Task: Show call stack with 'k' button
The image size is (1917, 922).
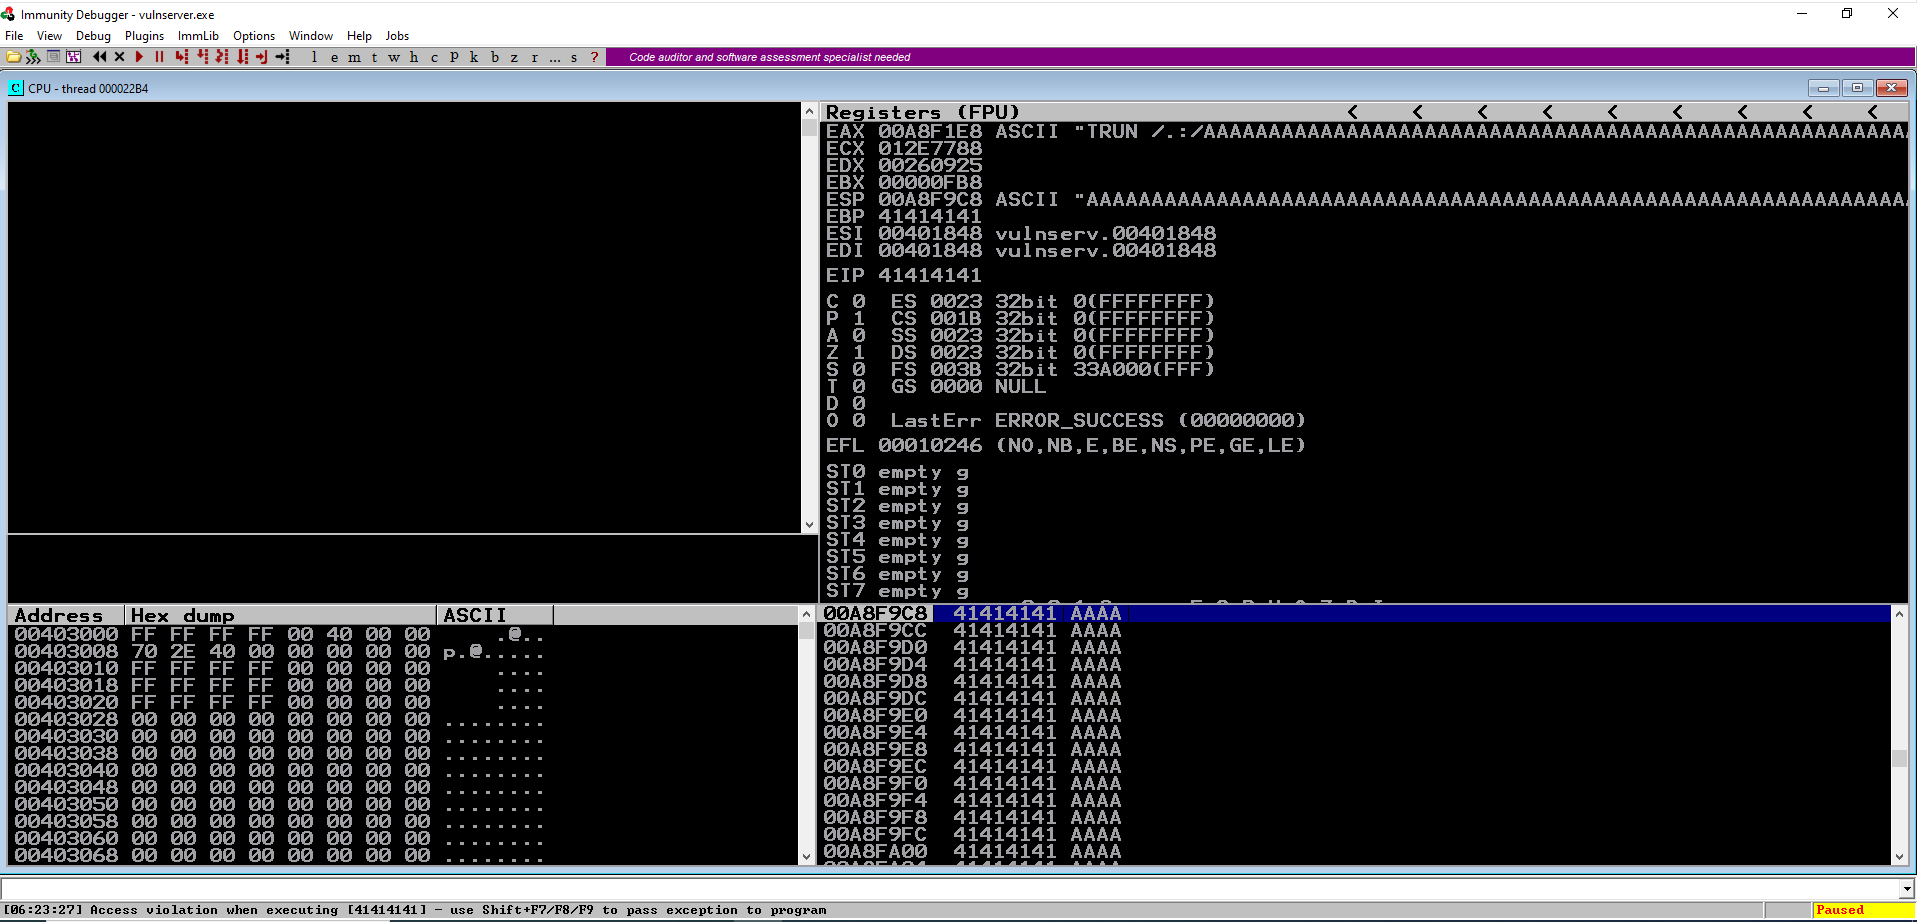Action: [x=474, y=57]
